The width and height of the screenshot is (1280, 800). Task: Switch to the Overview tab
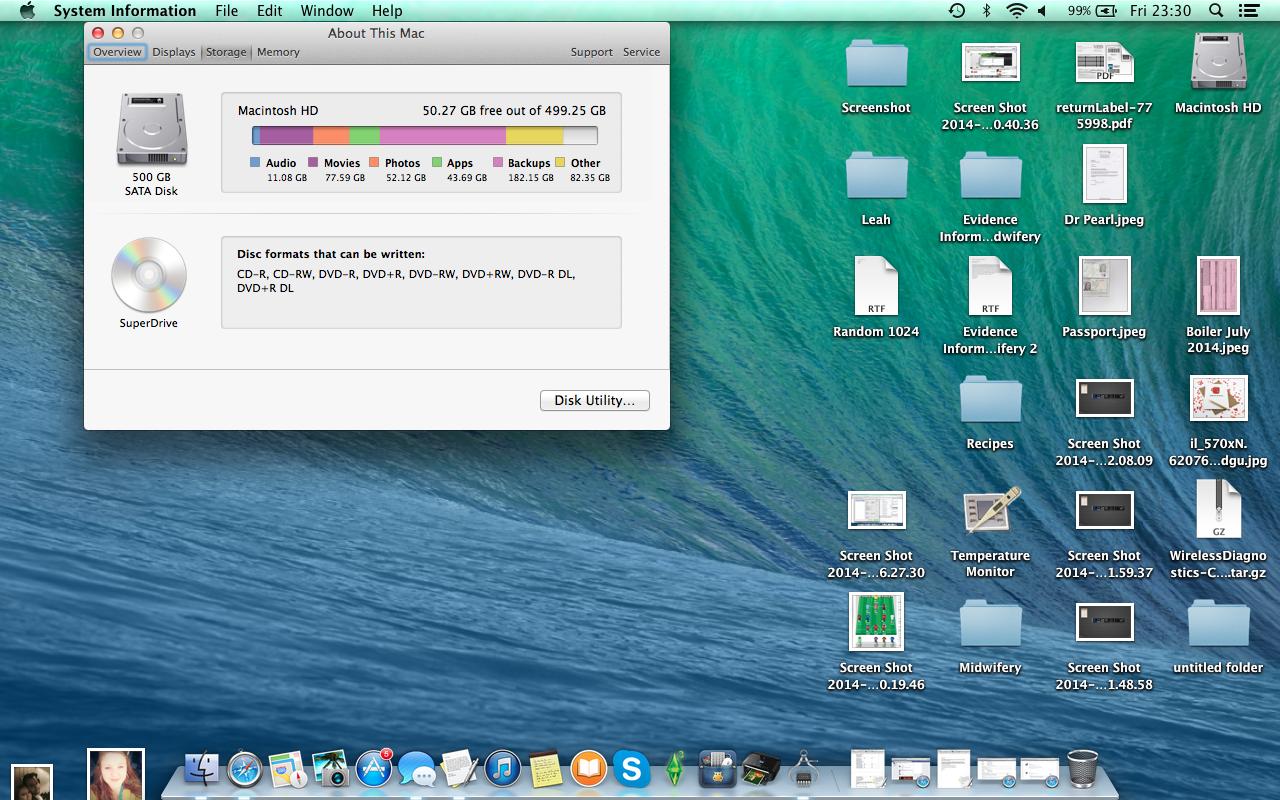pyautogui.click(x=117, y=52)
